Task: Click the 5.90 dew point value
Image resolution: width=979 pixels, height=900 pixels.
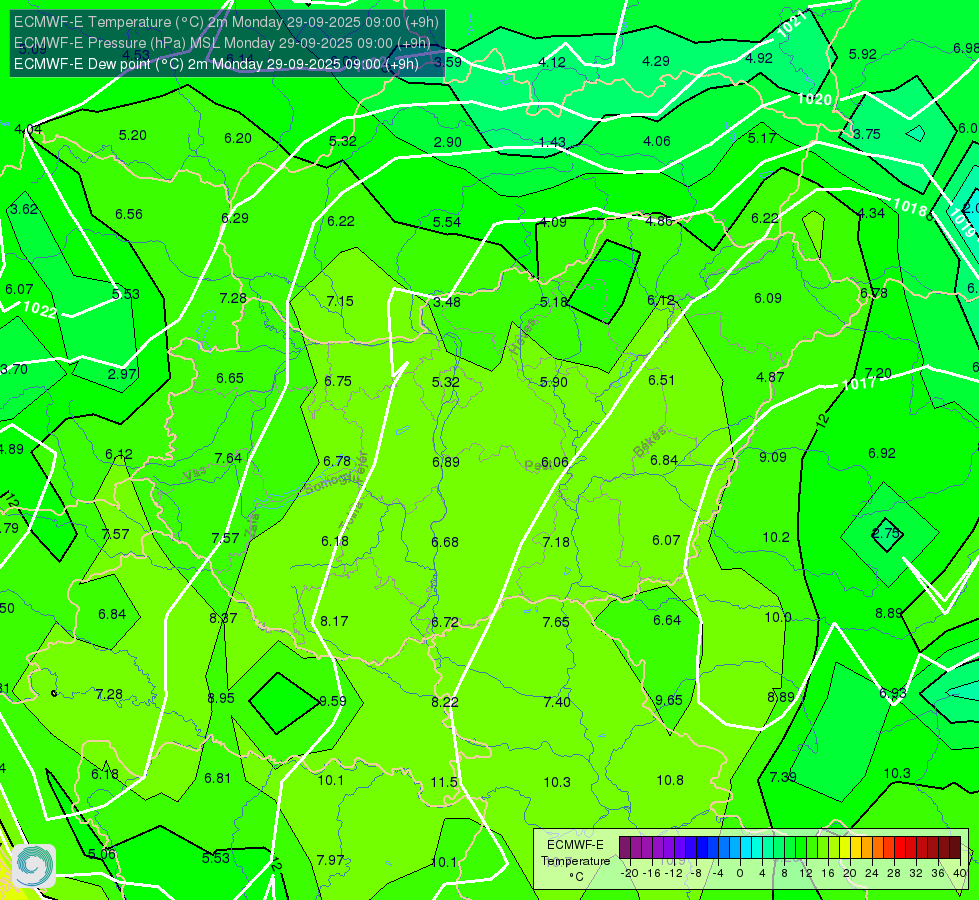Action: 553,382
